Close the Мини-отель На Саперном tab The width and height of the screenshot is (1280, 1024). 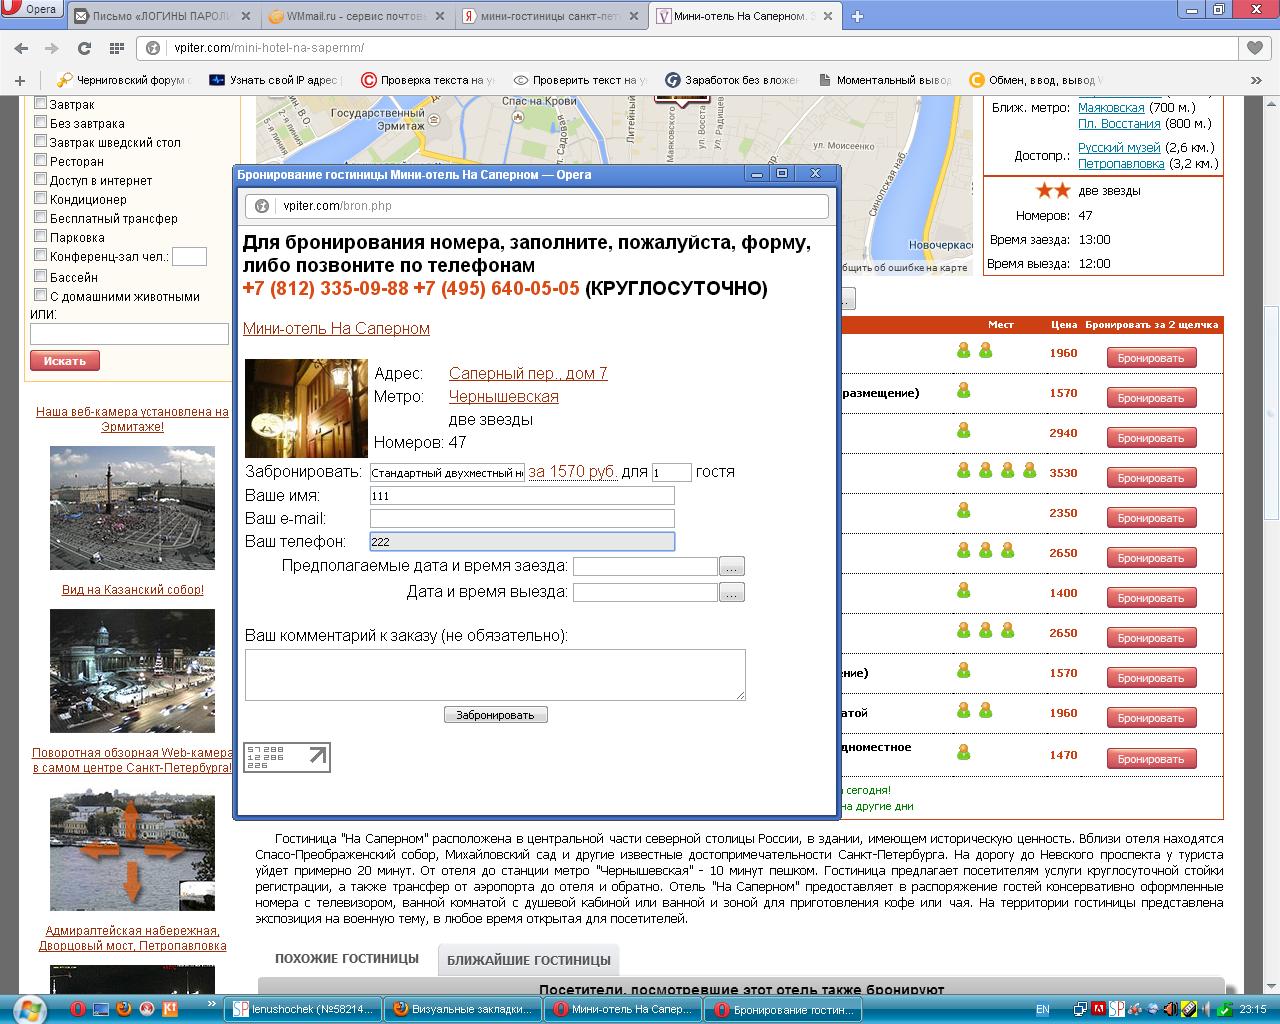830,16
